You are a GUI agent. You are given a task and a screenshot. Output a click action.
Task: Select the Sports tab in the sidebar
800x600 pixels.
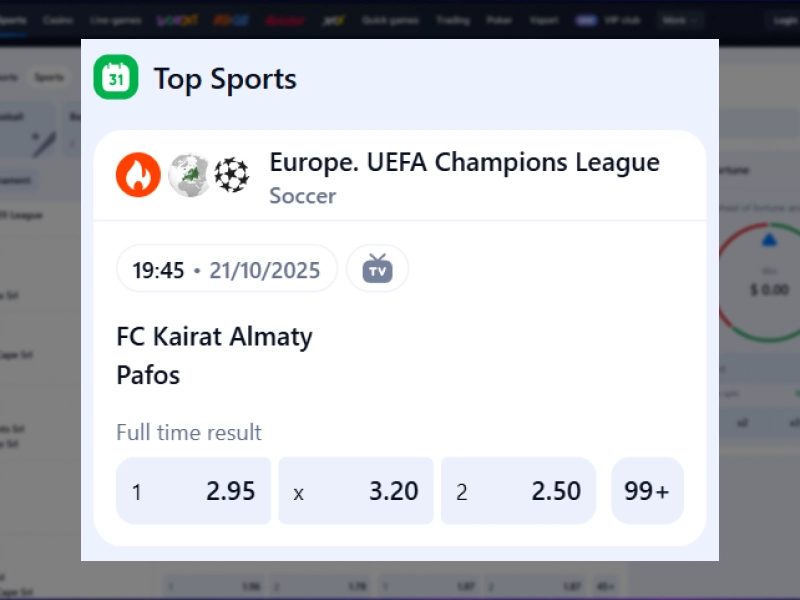tap(47, 76)
